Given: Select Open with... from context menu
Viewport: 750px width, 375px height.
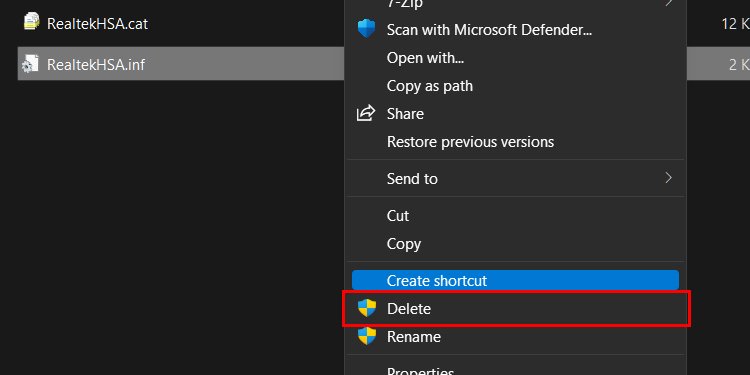Looking at the screenshot, I should pyautogui.click(x=516, y=58).
